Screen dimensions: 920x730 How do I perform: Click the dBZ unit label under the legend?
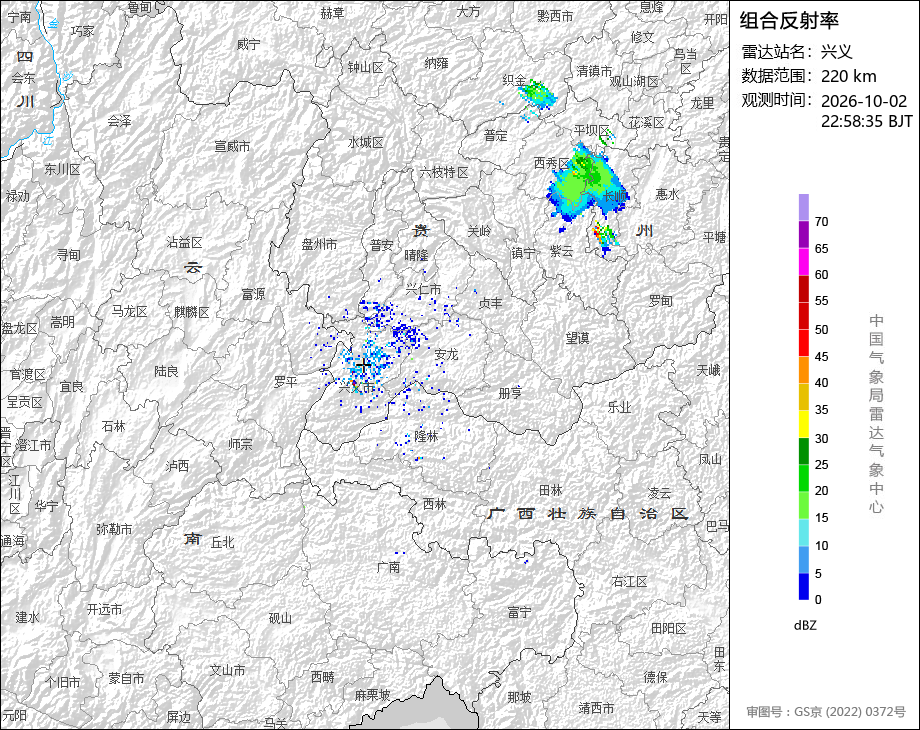805,626
